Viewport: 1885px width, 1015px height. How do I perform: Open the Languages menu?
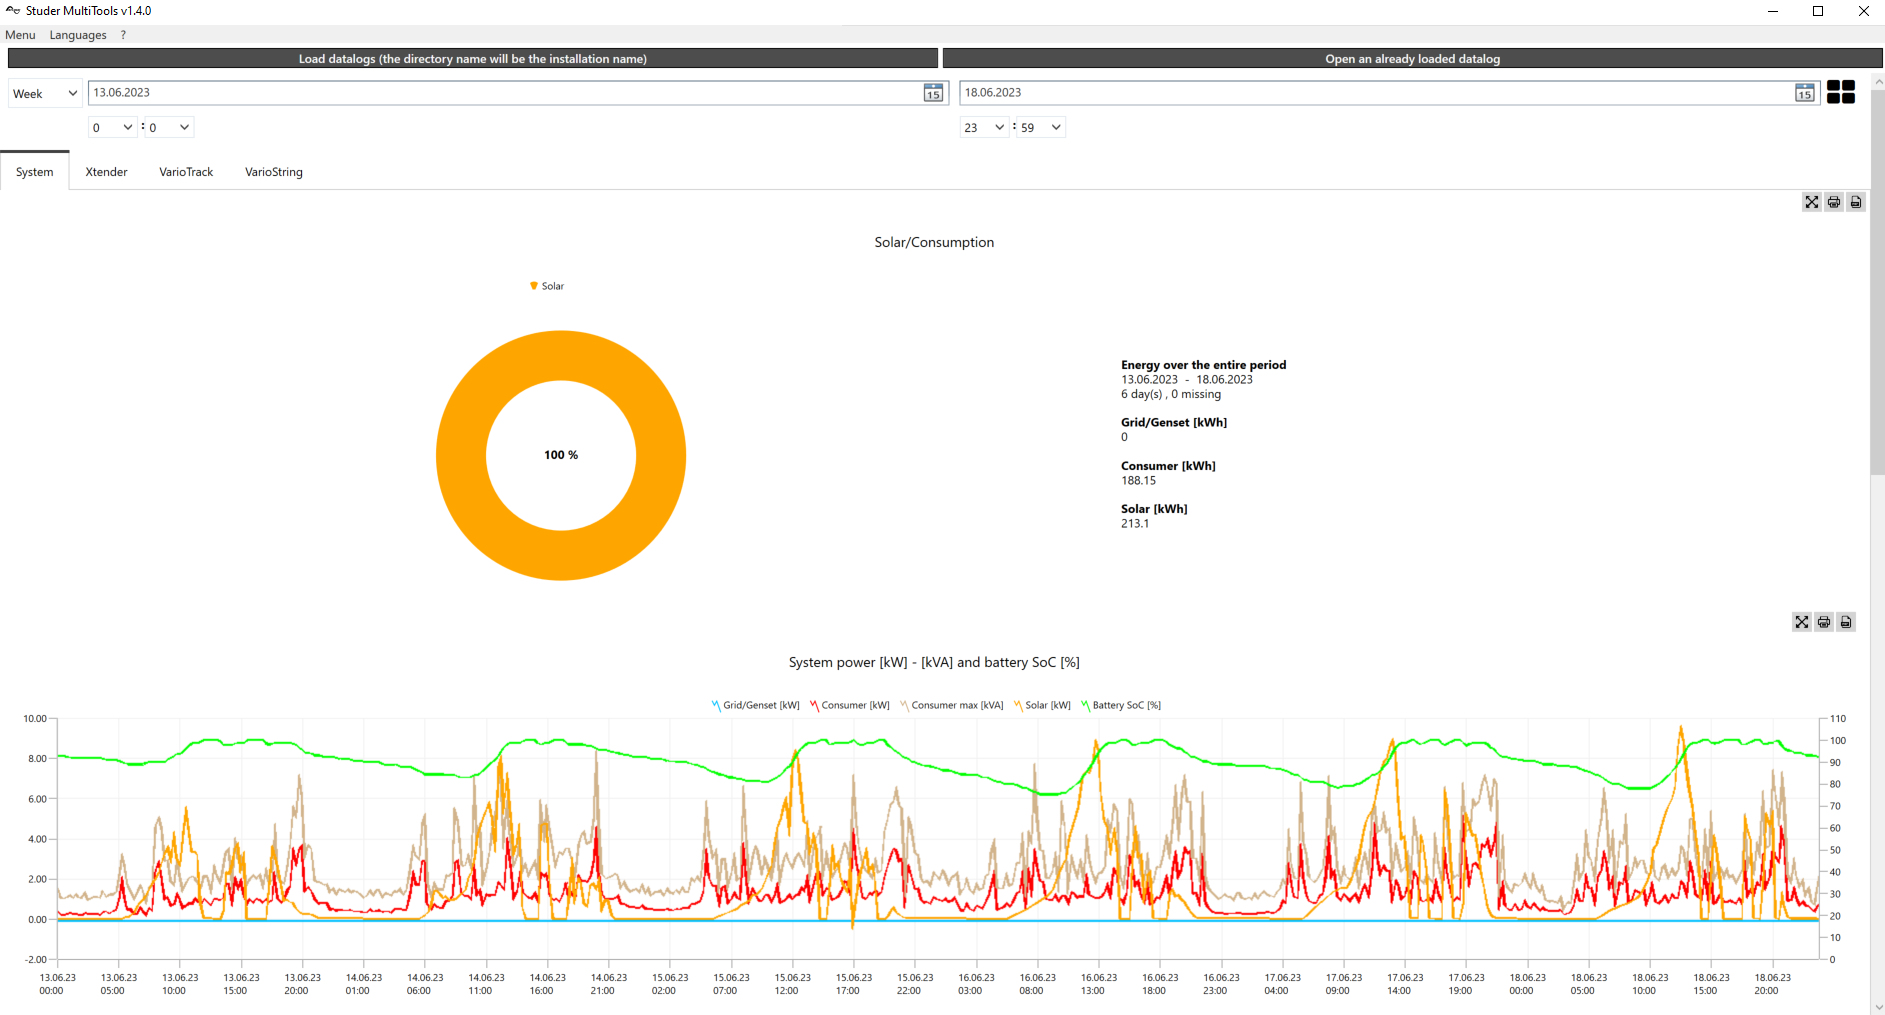click(78, 35)
